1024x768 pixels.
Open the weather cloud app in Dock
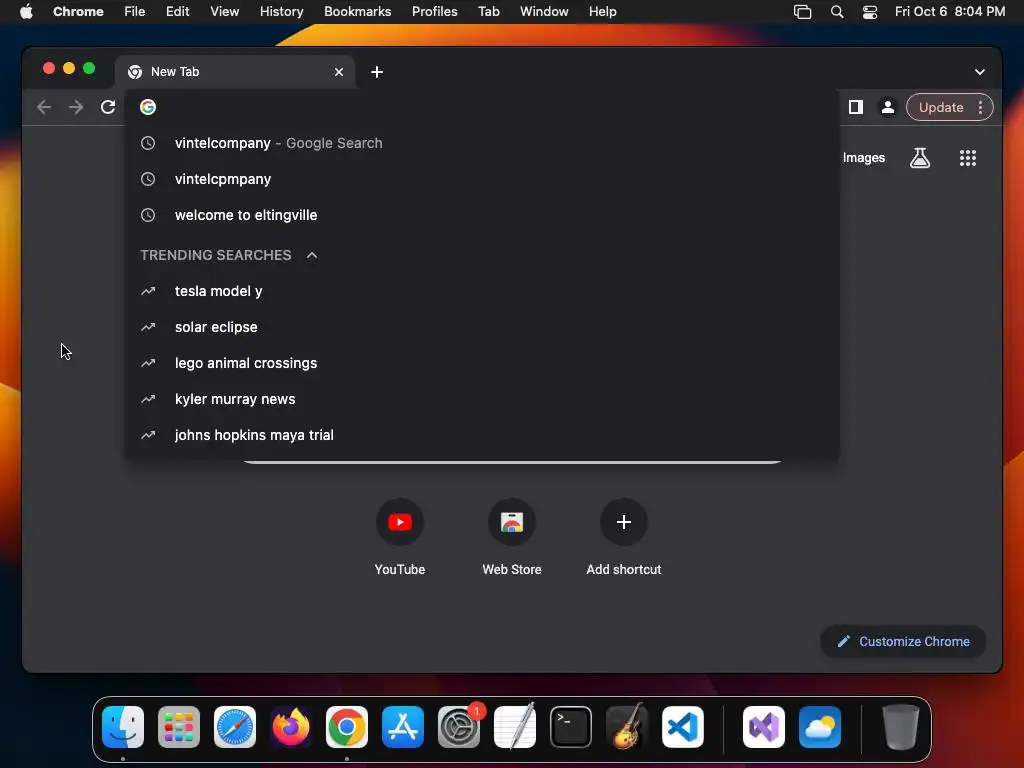tap(820, 727)
